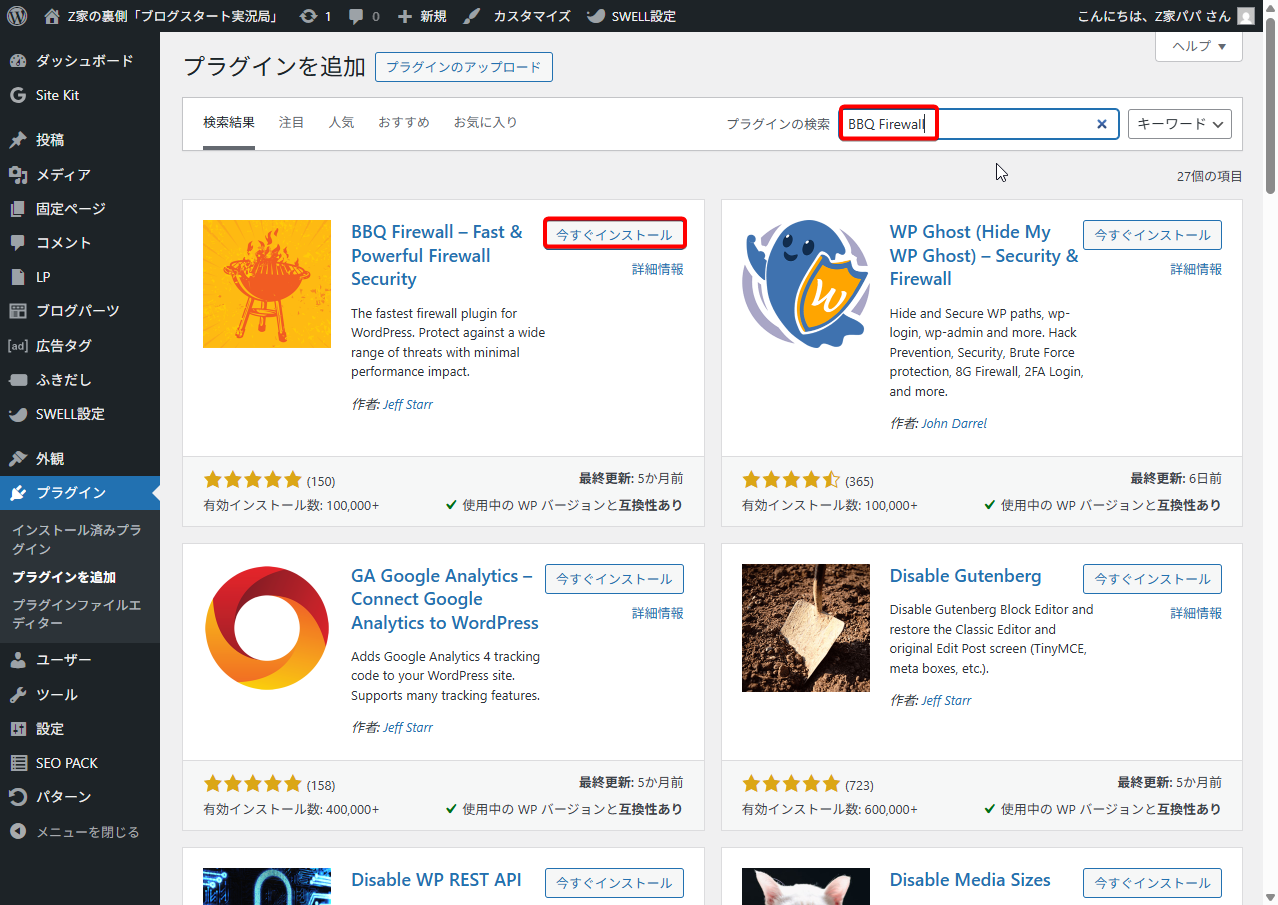Install GA Google Analytics plugin
1278x905 pixels.
point(615,579)
